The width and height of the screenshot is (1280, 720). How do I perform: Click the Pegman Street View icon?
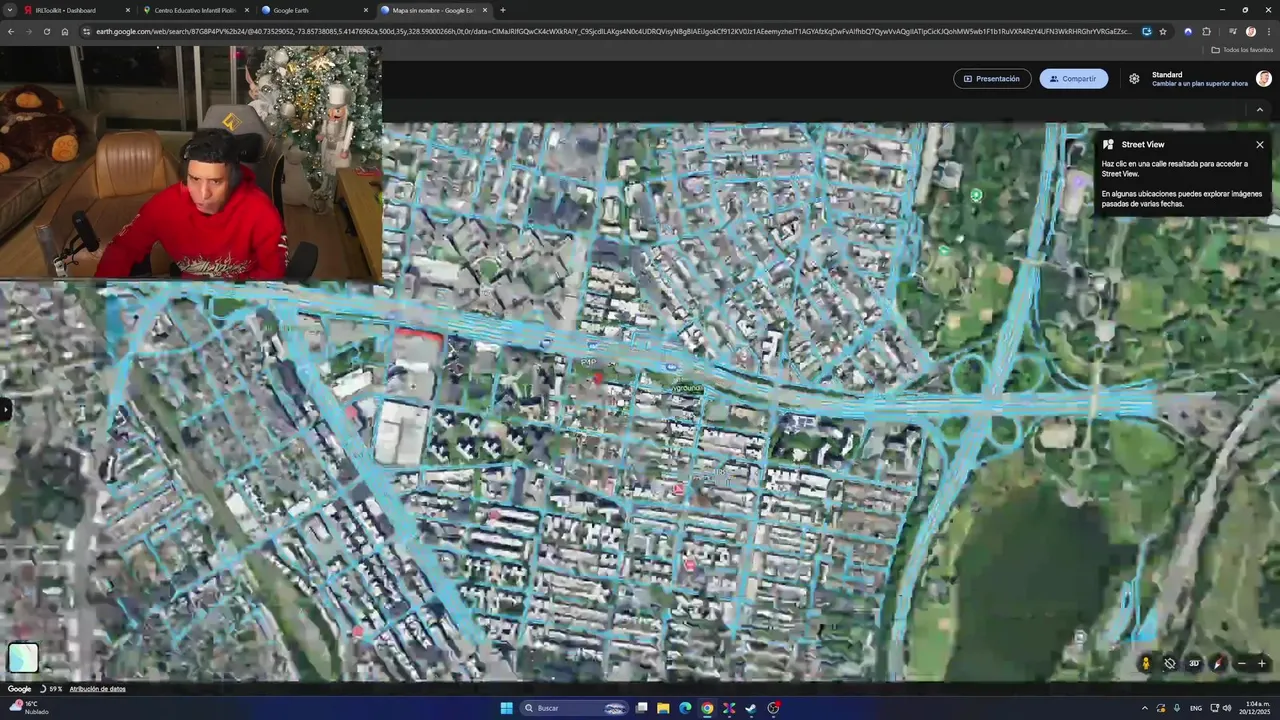click(x=1146, y=663)
